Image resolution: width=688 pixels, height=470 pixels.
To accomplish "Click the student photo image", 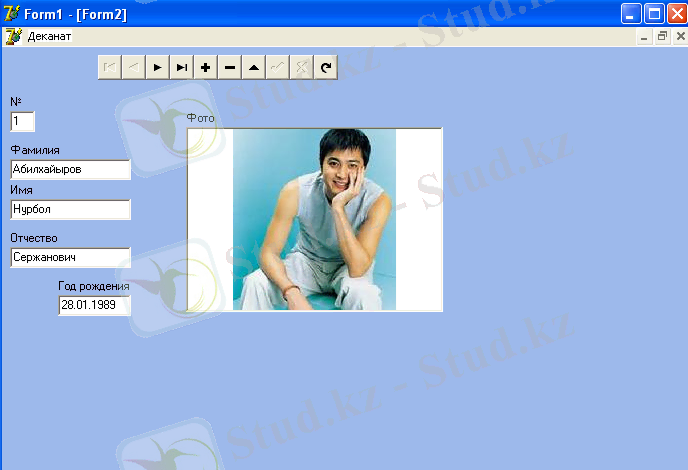I will coord(314,219).
